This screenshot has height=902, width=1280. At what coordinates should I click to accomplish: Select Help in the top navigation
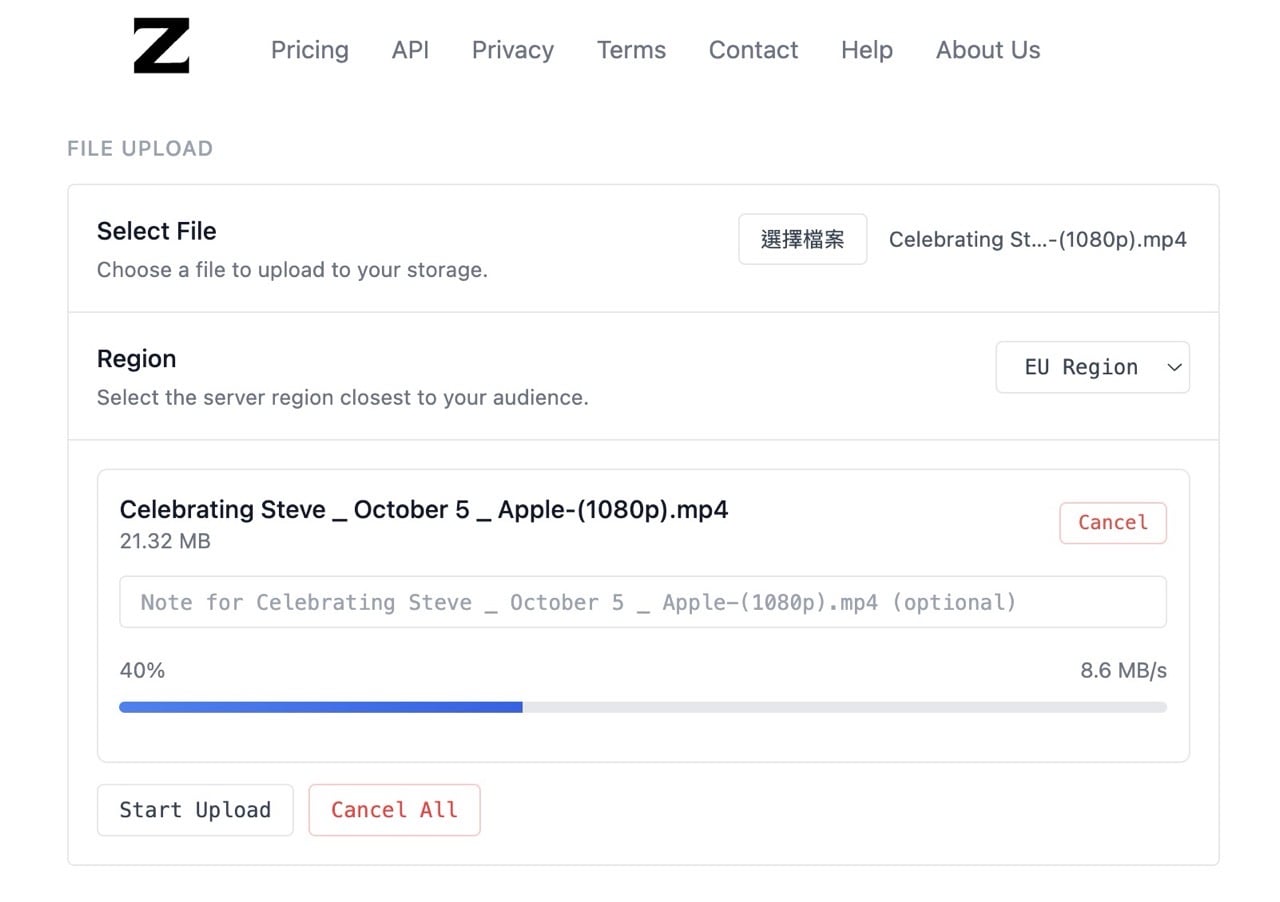click(866, 50)
